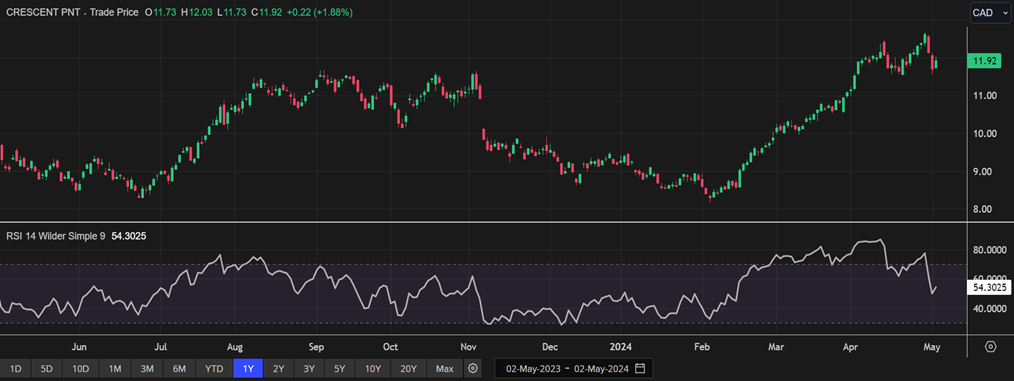The image size is (1014, 381).
Task: Edit the 02-May-2023 start date
Action: (x=533, y=369)
